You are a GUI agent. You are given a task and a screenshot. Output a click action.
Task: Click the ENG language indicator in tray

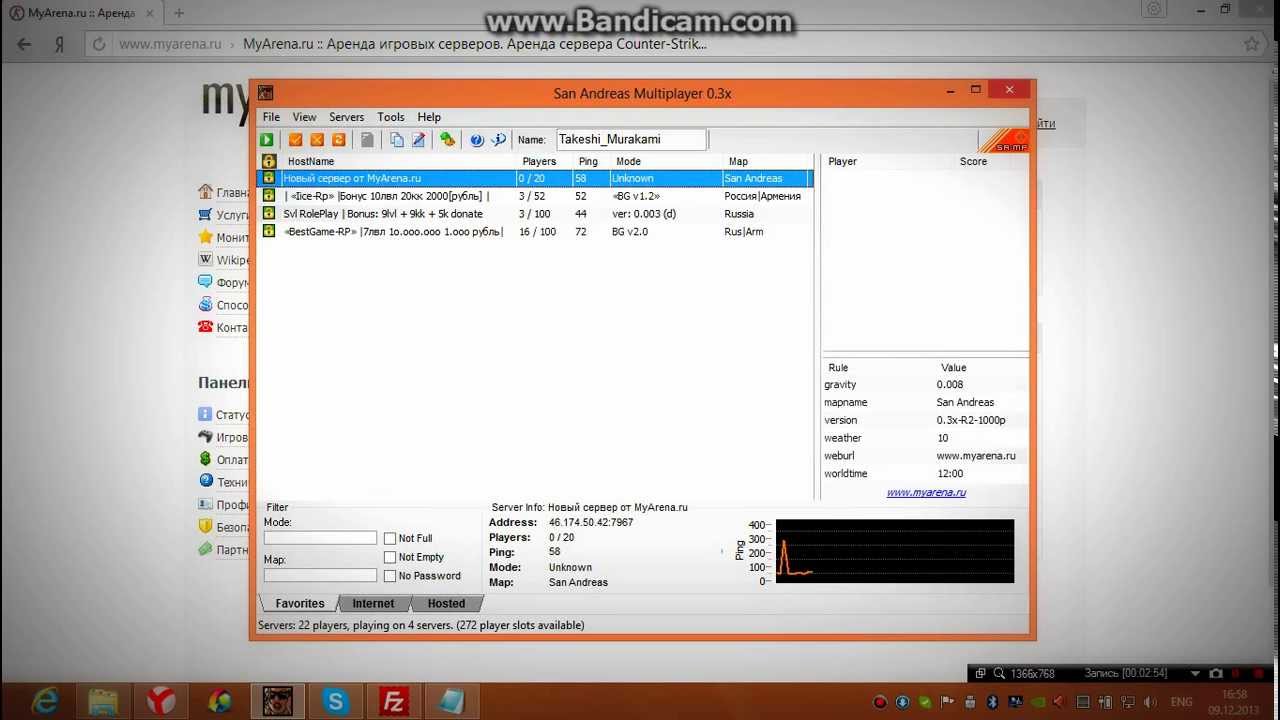point(1181,702)
